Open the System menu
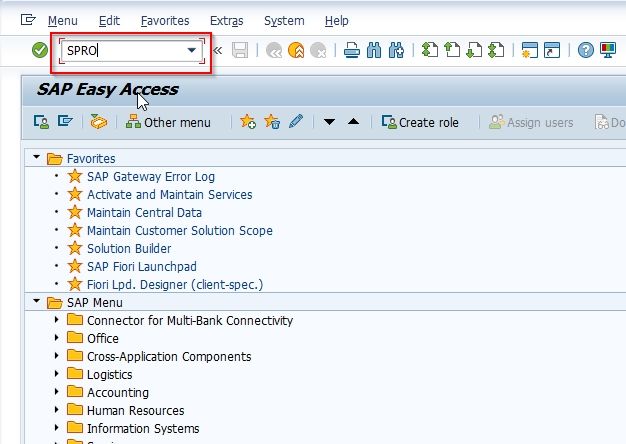626x444 pixels. [x=284, y=21]
